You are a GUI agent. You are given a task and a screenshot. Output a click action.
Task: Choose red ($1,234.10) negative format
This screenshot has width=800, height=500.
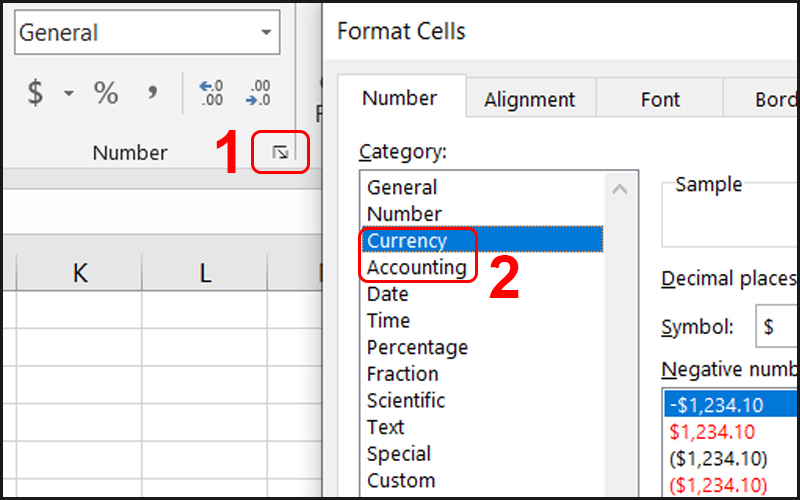pos(732,485)
